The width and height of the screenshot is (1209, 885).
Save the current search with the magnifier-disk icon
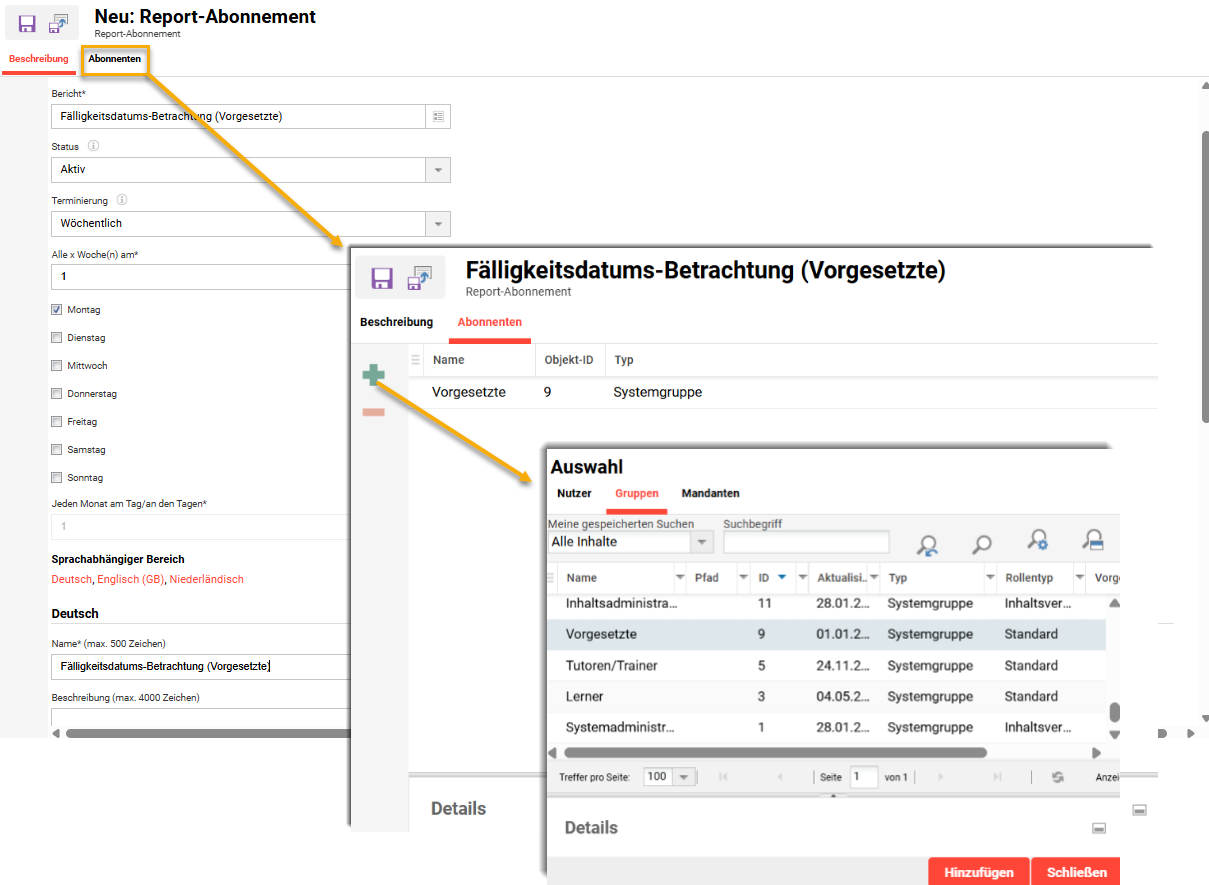click(1093, 541)
